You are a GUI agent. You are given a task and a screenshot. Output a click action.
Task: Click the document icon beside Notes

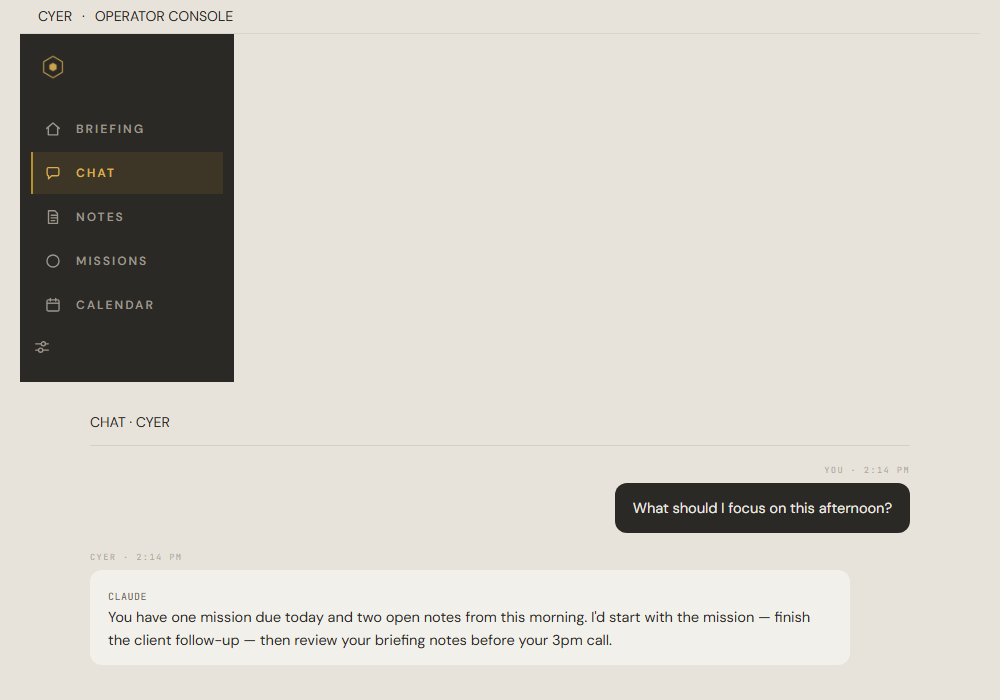(x=53, y=217)
